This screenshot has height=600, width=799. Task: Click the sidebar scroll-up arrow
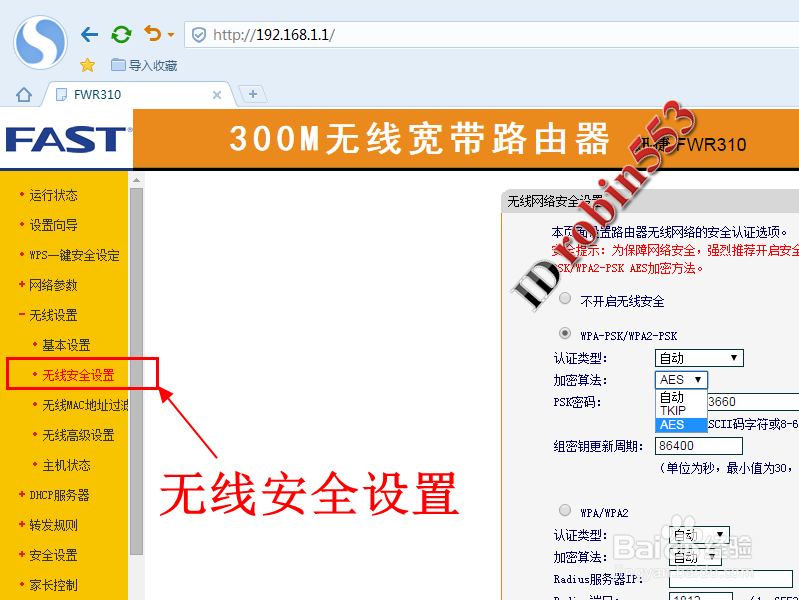[136, 180]
